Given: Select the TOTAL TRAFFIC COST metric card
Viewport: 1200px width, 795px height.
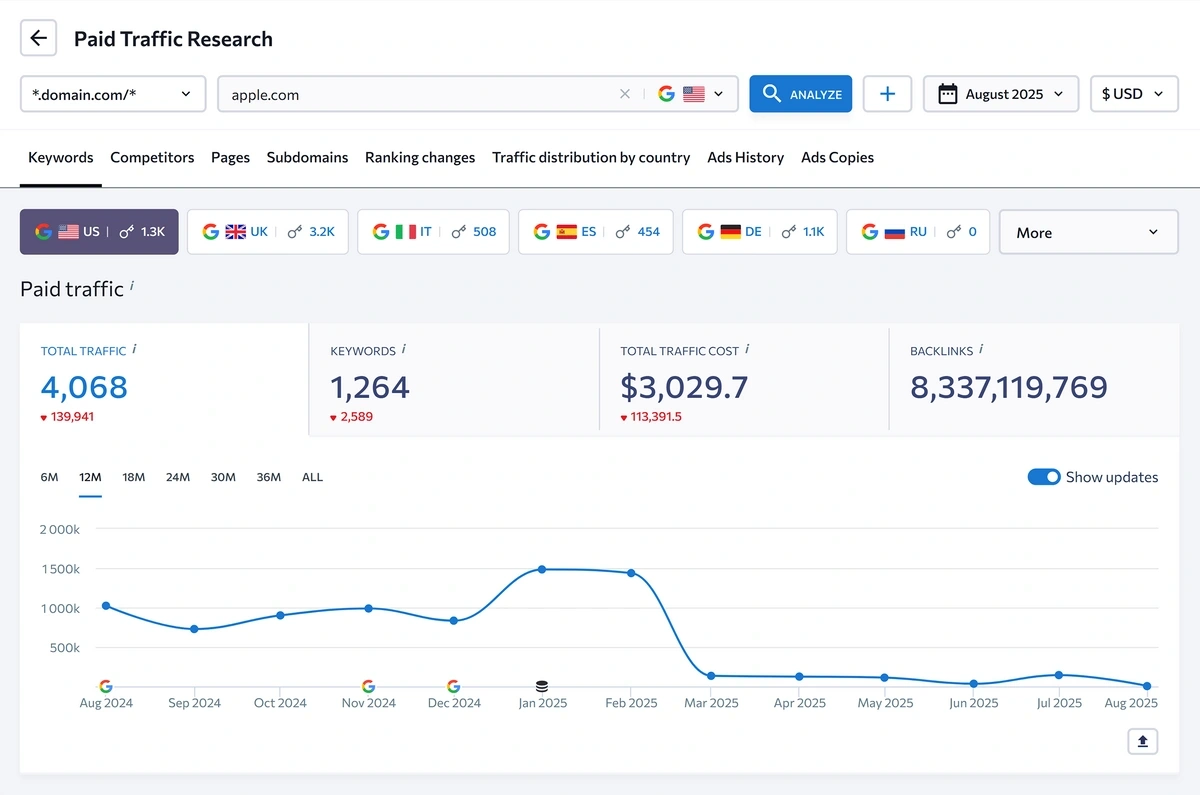Looking at the screenshot, I should coord(744,380).
